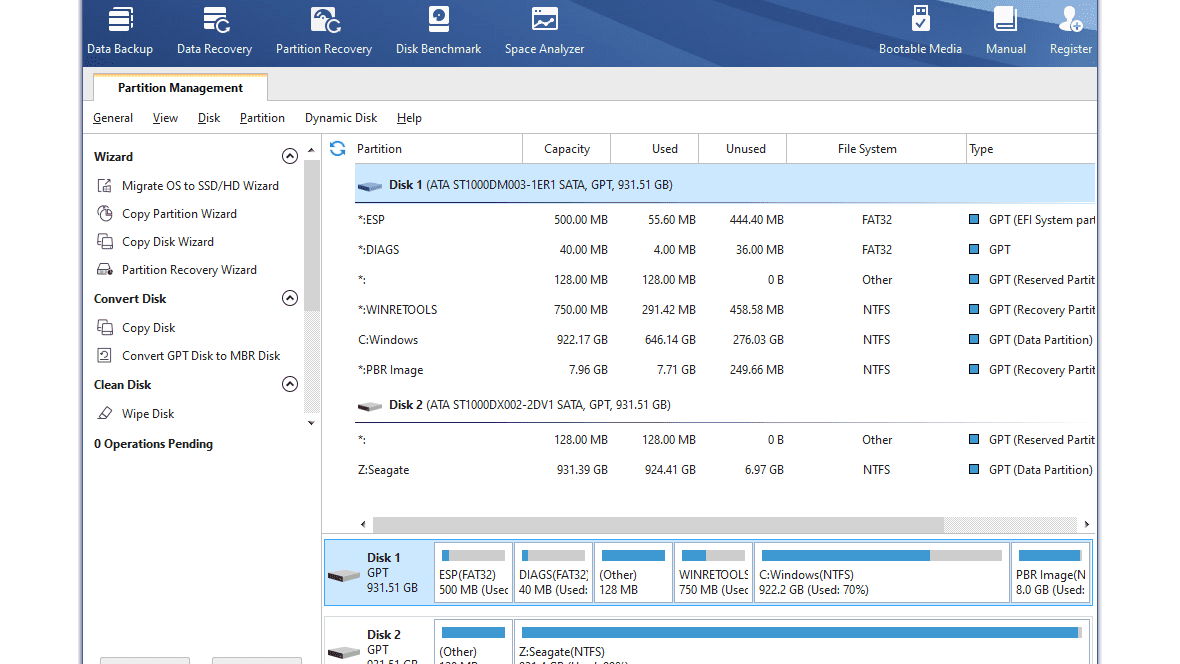Collapse the Clean Disk section
The height and width of the screenshot is (664, 1180).
pos(290,385)
